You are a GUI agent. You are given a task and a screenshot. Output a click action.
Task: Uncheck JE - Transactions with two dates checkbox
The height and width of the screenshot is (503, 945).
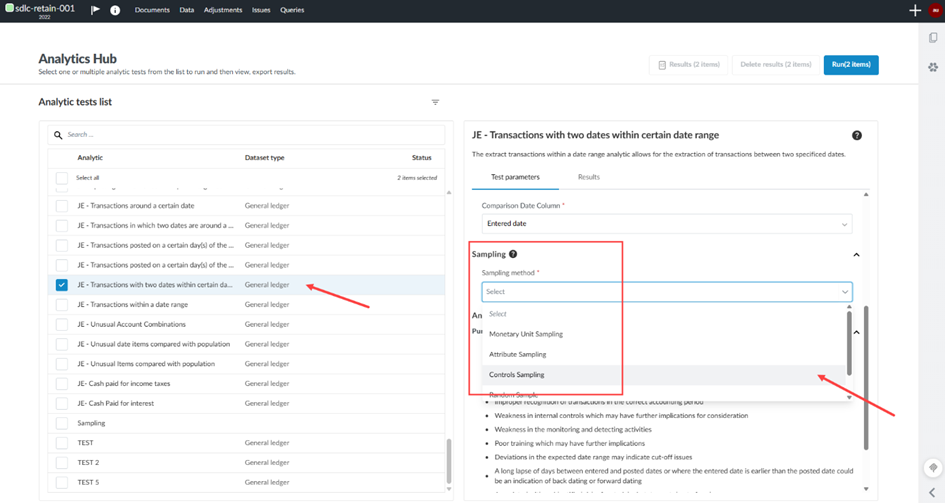pyautogui.click(x=62, y=285)
